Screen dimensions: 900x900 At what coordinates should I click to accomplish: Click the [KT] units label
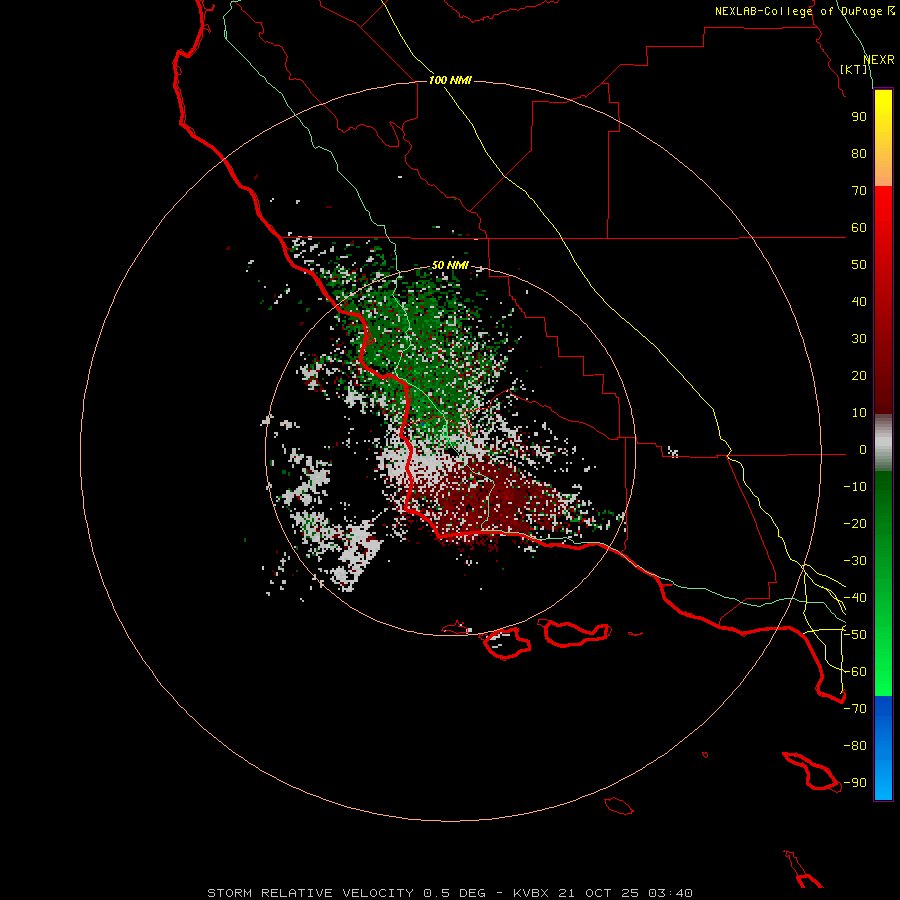[x=854, y=69]
